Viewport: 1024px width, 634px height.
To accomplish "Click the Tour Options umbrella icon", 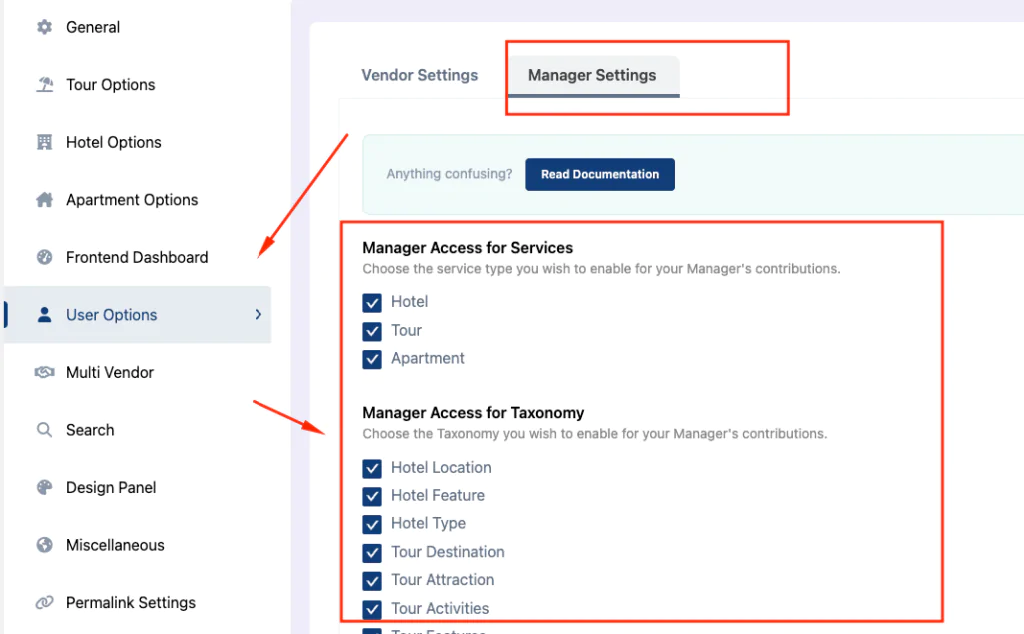I will 44,85.
